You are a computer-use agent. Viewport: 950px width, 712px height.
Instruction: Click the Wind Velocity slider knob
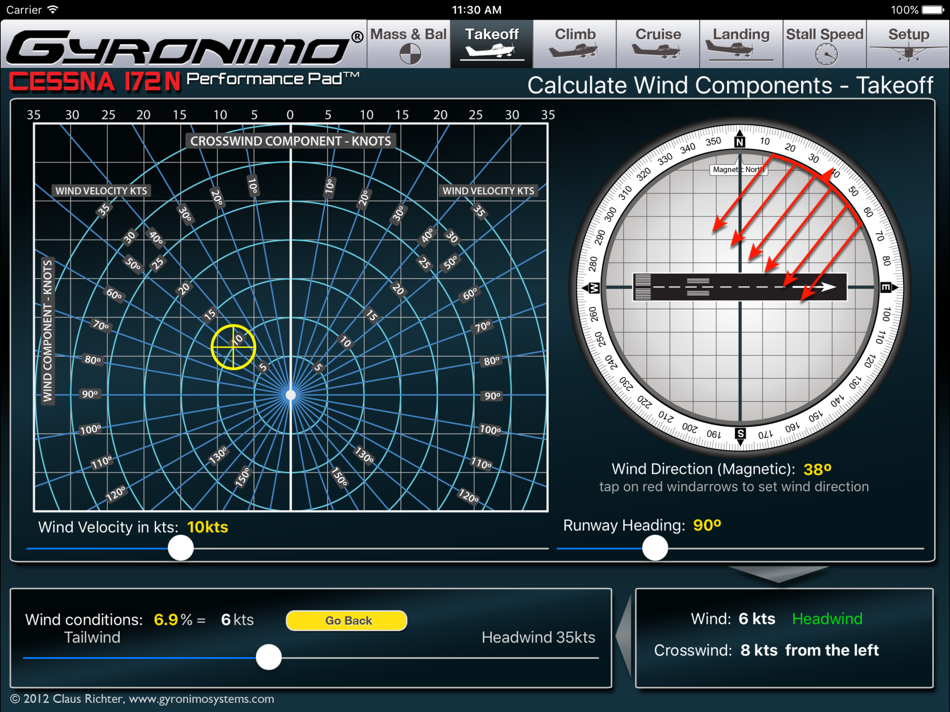pos(181,547)
